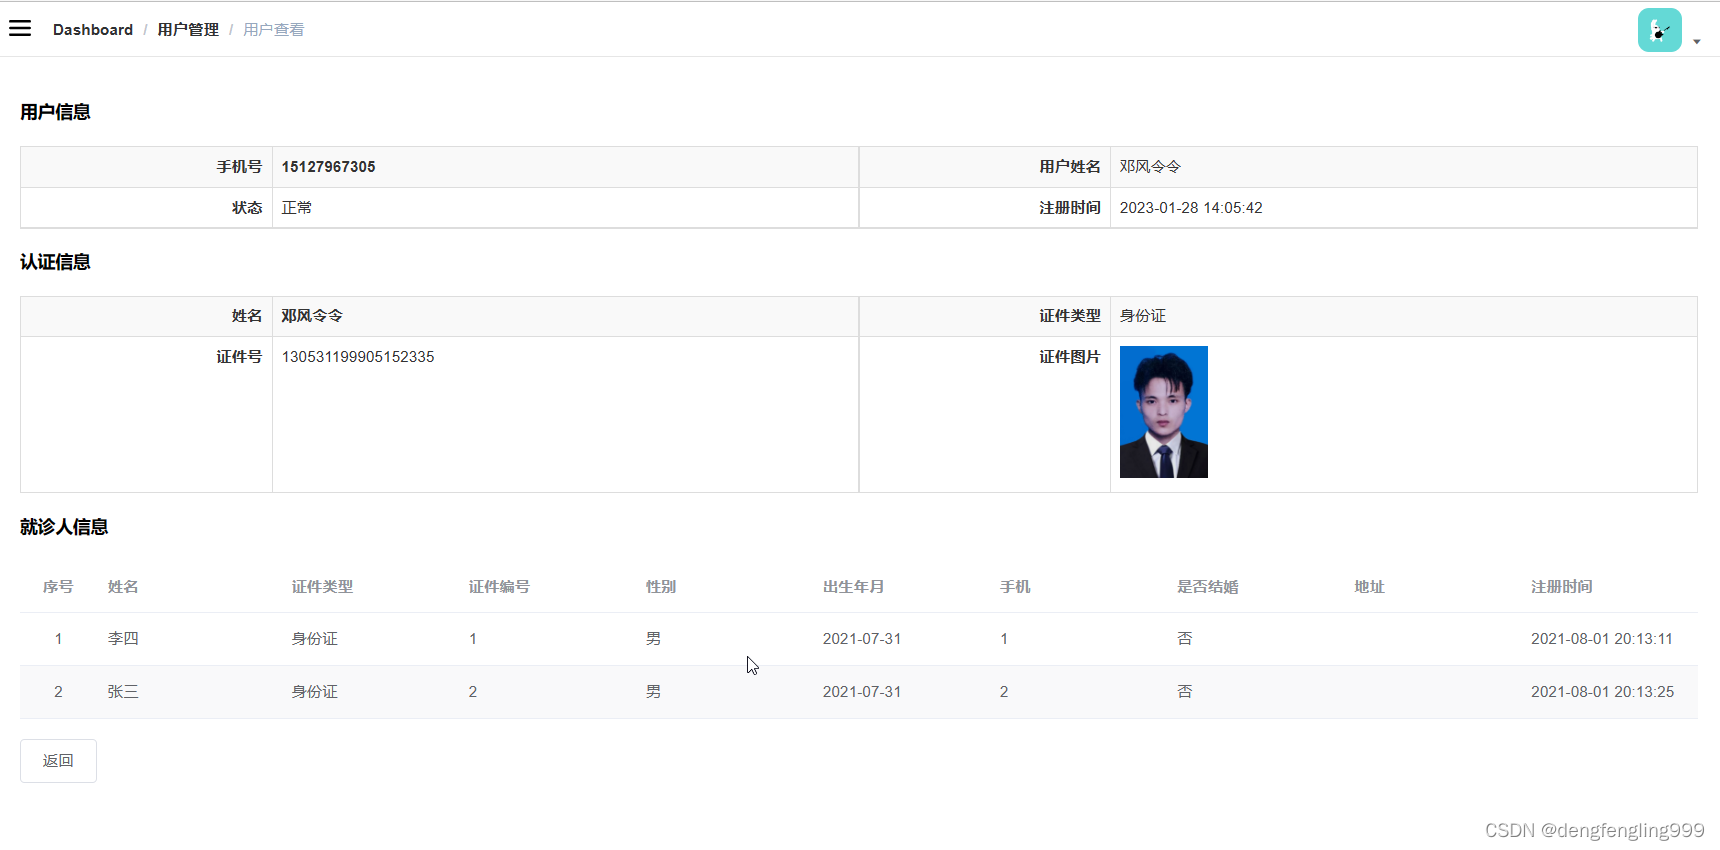Click the 就诊人信息 section heading
Screen dimensions: 1720x850
[x=64, y=527]
